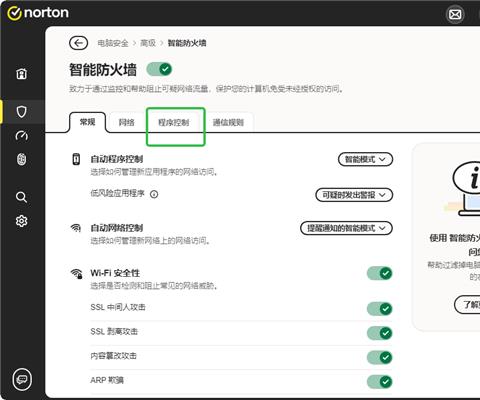This screenshot has height=400, width=480.
Task: Go back with the arrow button
Action: pyautogui.click(x=79, y=43)
